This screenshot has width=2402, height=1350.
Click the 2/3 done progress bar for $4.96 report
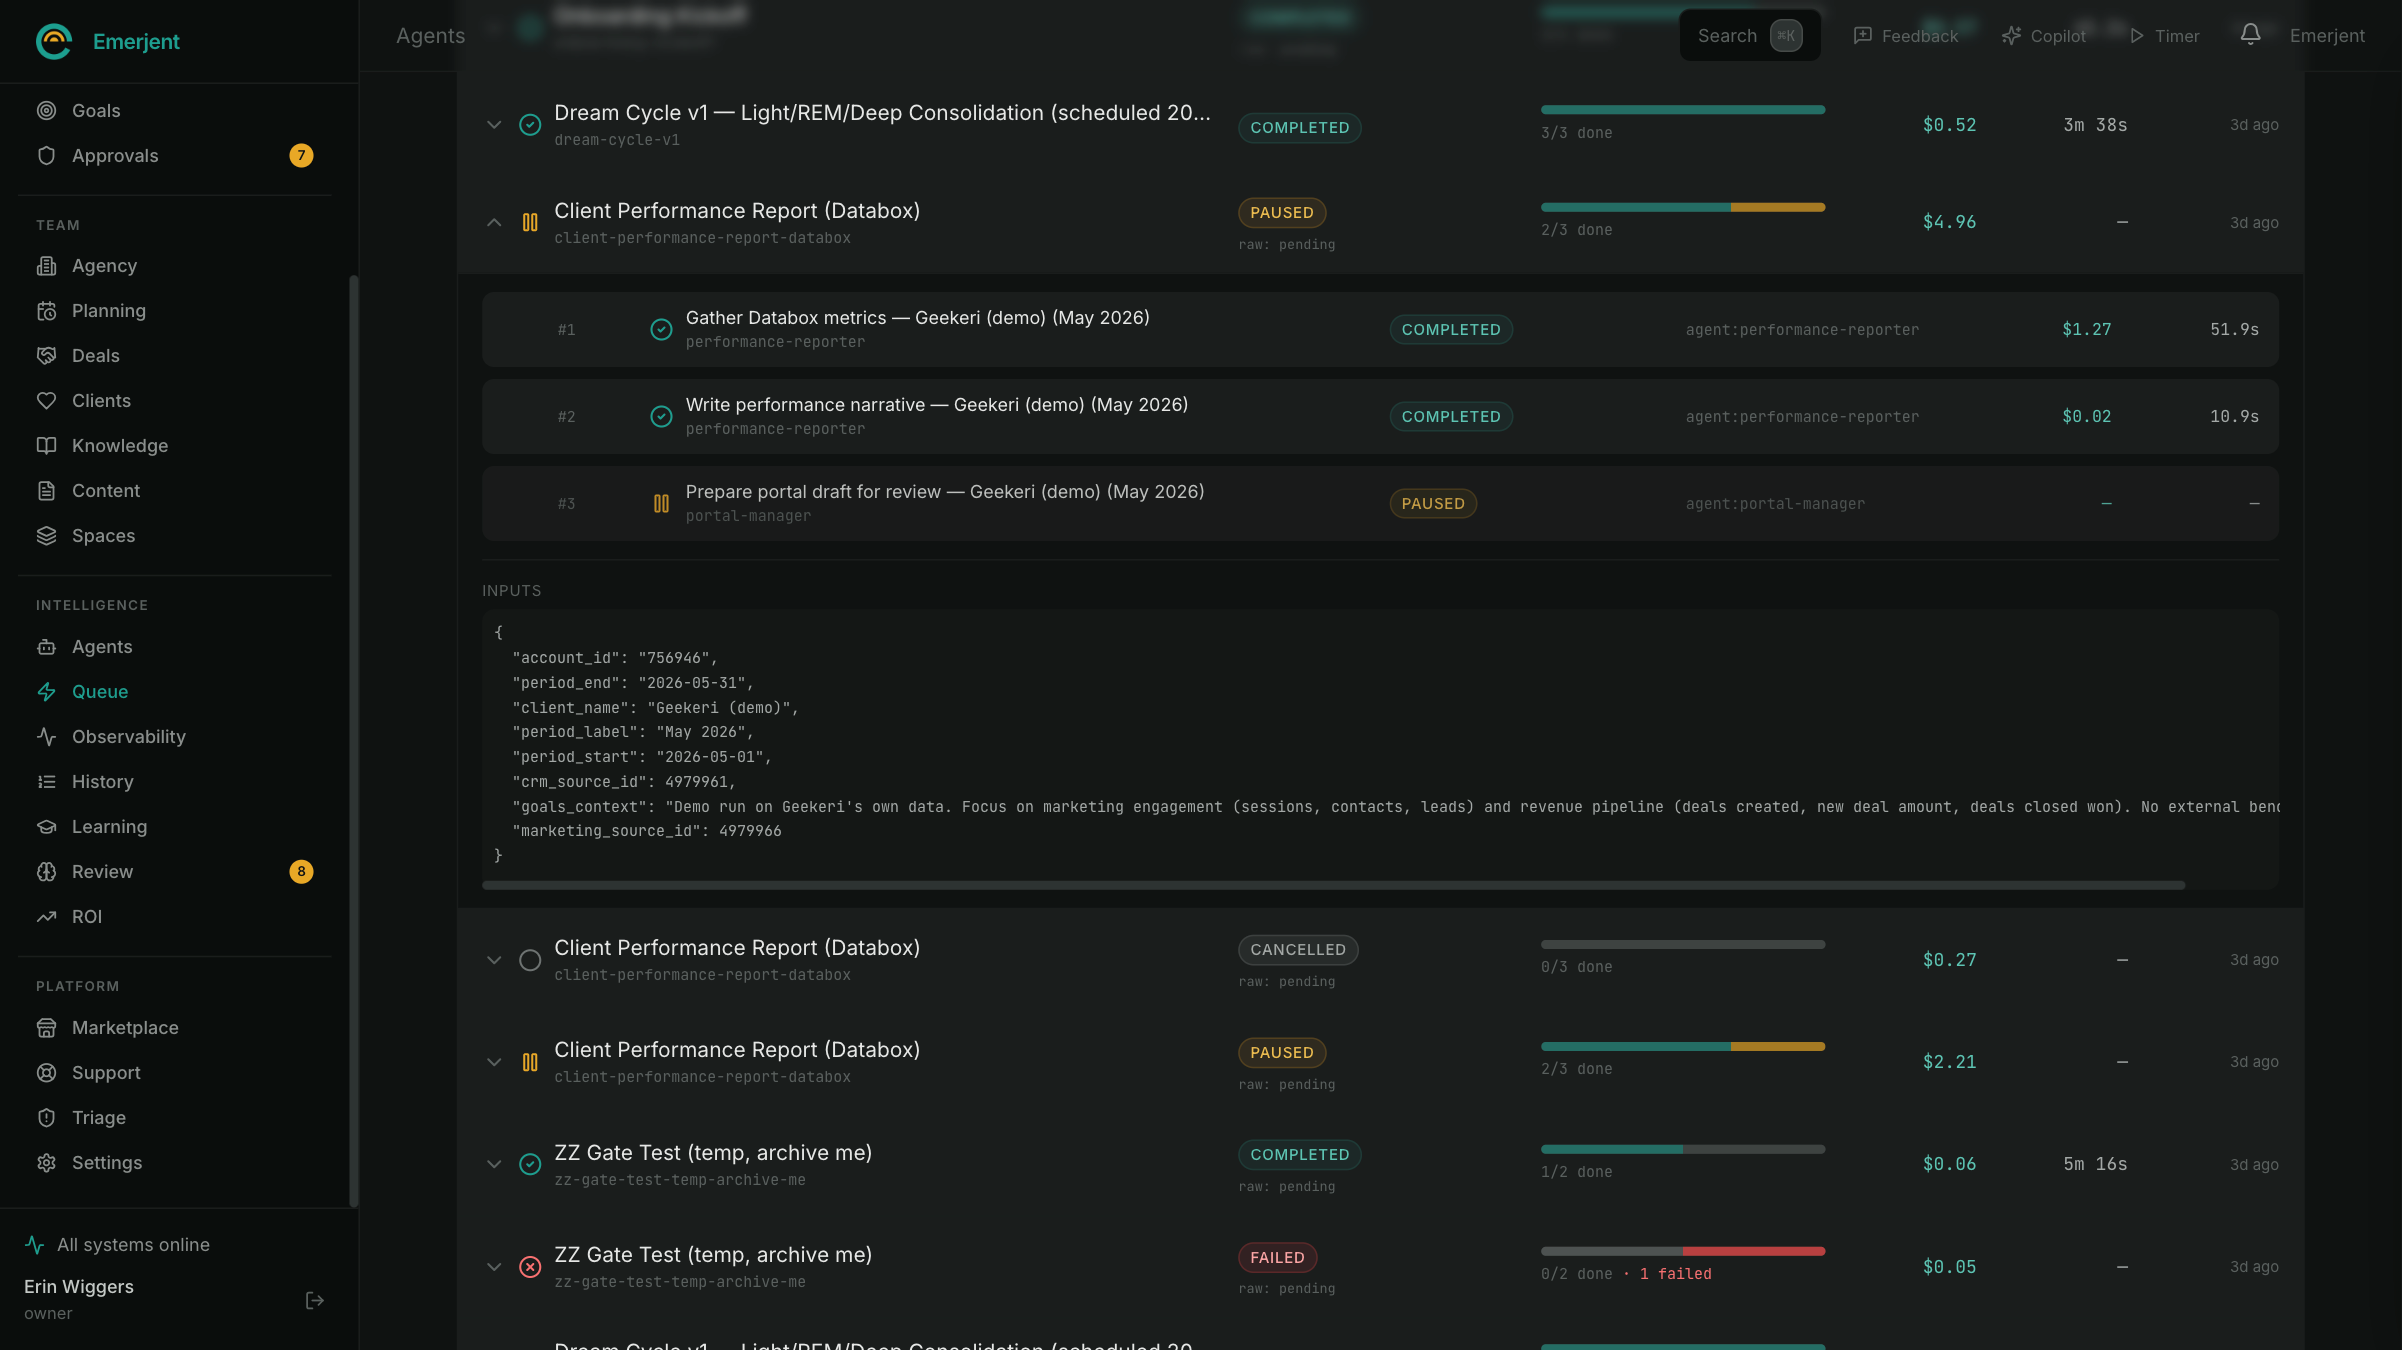[1683, 207]
